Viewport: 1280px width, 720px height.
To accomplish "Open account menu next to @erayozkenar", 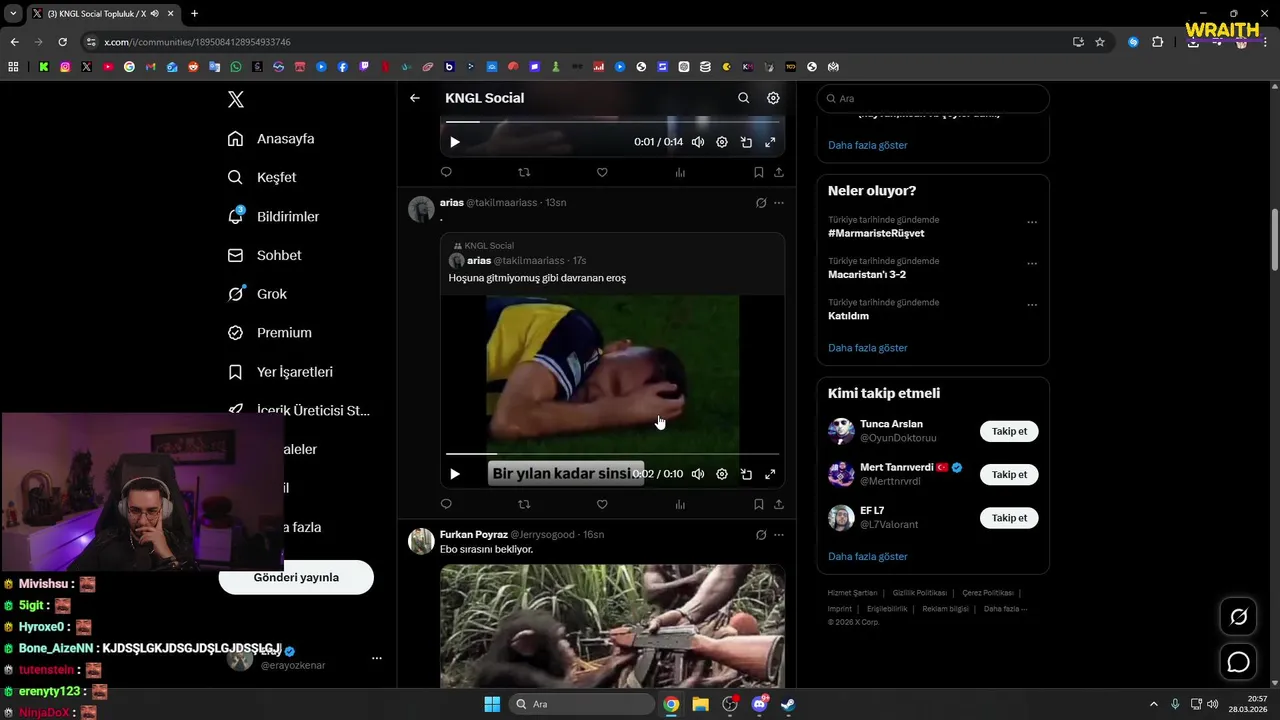I will (377, 658).
